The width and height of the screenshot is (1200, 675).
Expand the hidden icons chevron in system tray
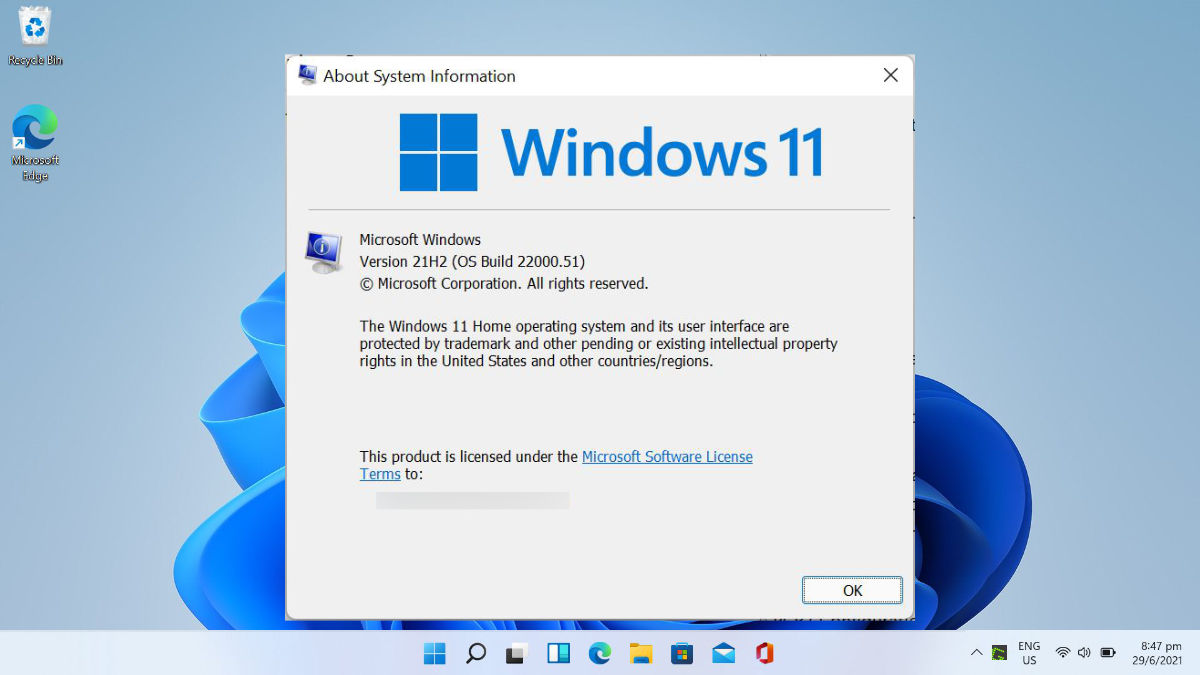[x=977, y=653]
